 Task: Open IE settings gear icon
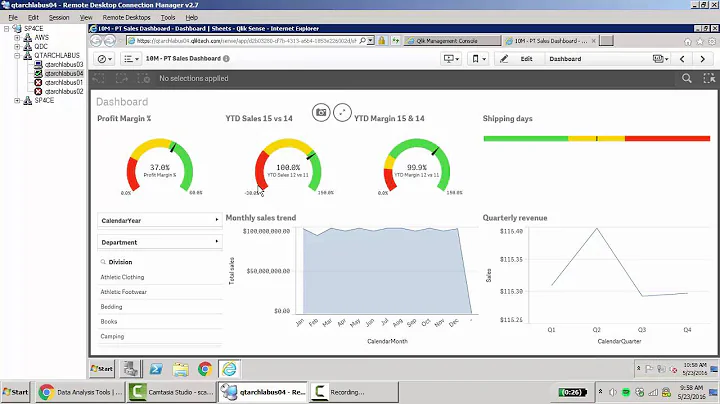pyautogui.click(x=712, y=41)
